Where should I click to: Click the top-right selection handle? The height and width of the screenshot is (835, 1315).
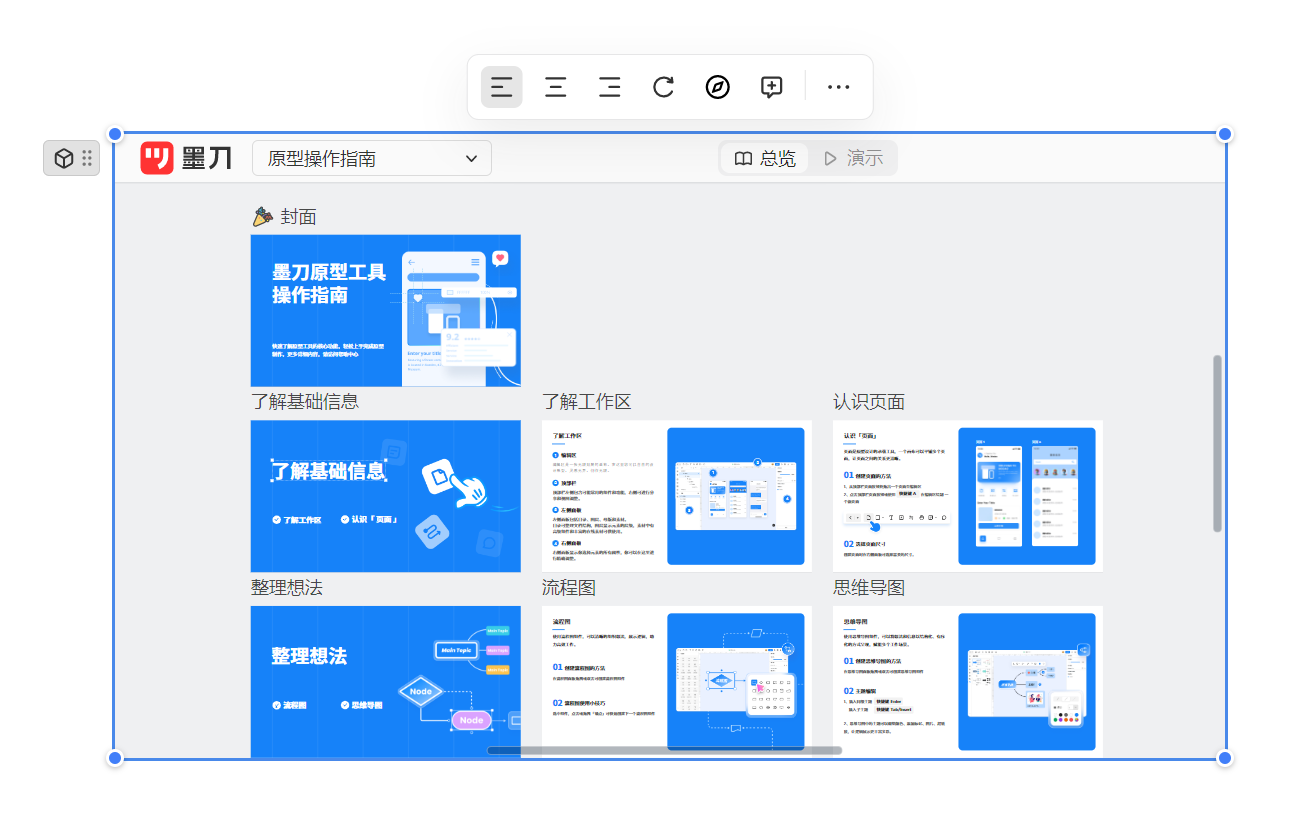pyautogui.click(x=1225, y=134)
